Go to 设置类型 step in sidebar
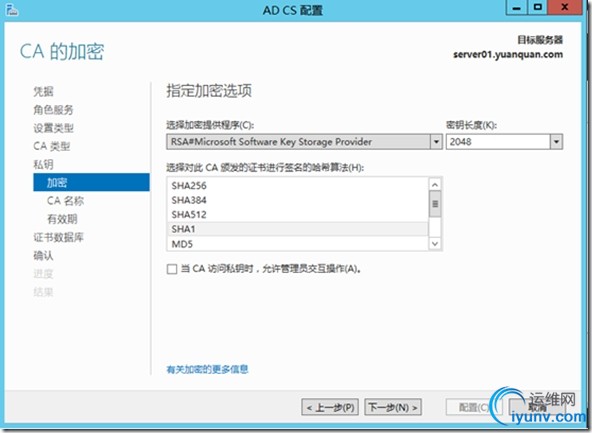592x433 pixels. tap(53, 128)
